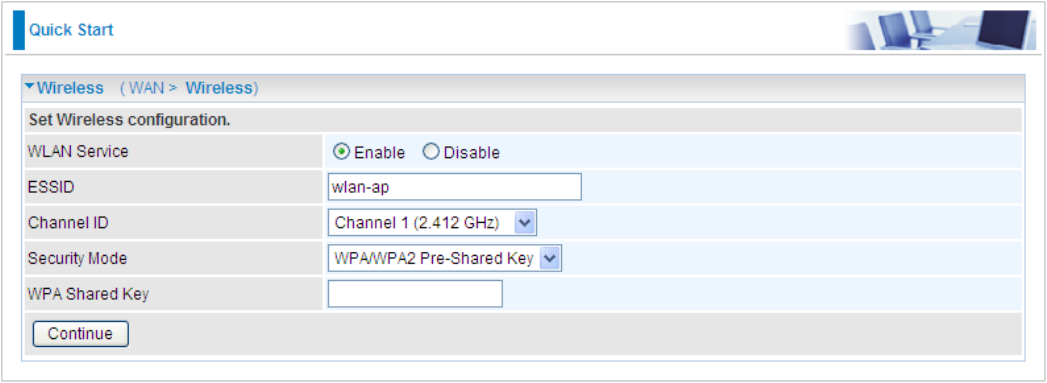Screen dimensions: 1047x383
Task: Select the Enable radio for WLAN Service
Action: (342, 152)
